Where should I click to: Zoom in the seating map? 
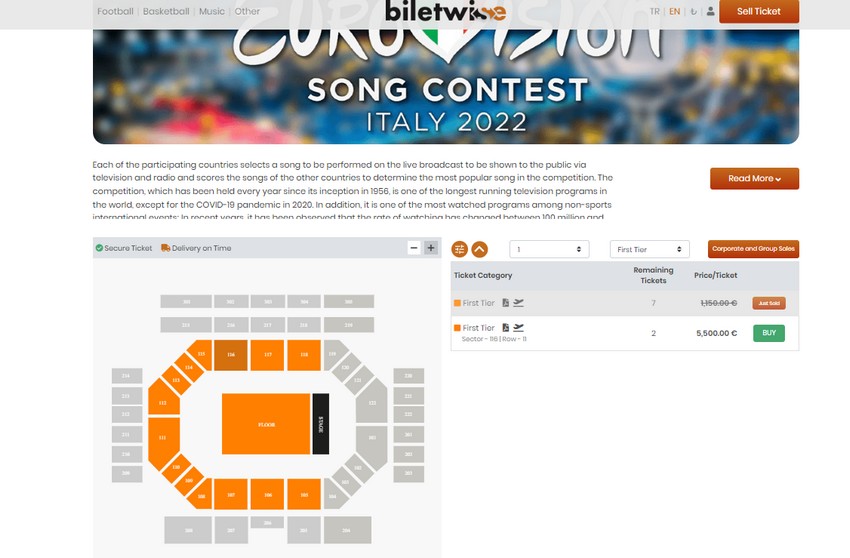(431, 248)
